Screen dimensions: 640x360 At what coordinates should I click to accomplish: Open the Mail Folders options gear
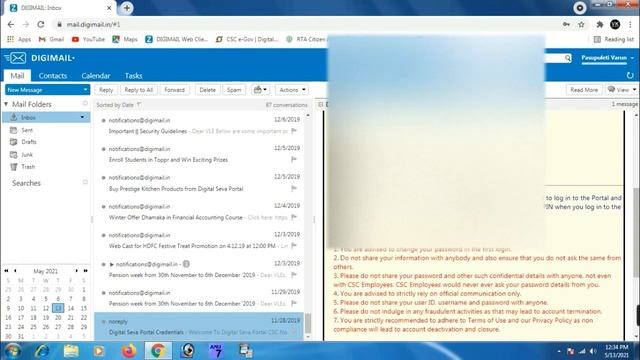(x=85, y=104)
